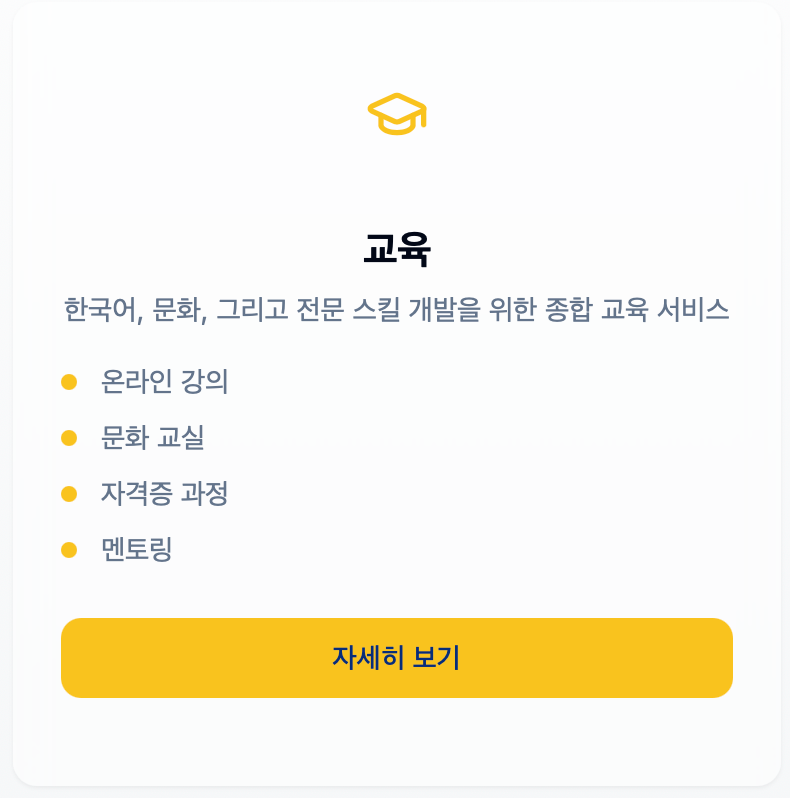790x798 pixels.
Task: Click the yellow graduation cap icon
Action: coord(397,114)
